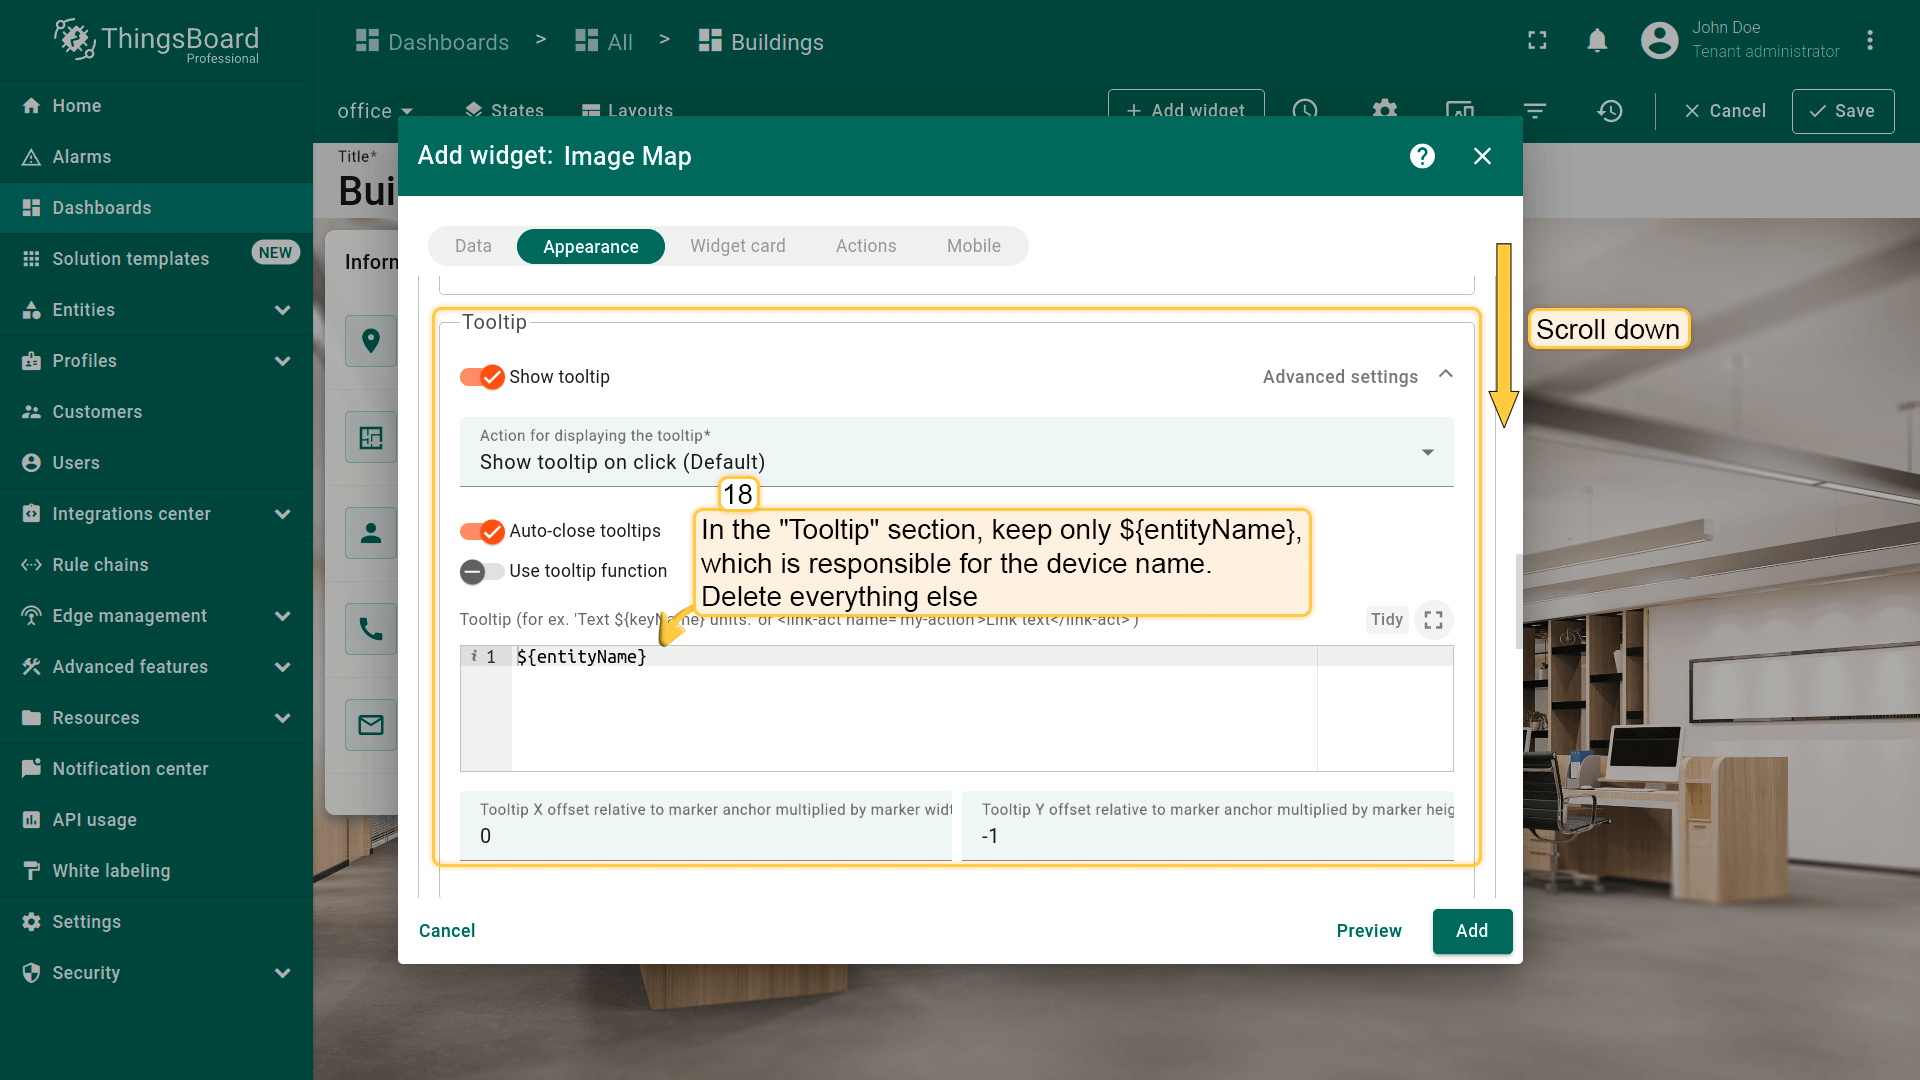Expand tooltip editor to fullscreen
This screenshot has width=1920, height=1080.
[x=1433, y=620]
